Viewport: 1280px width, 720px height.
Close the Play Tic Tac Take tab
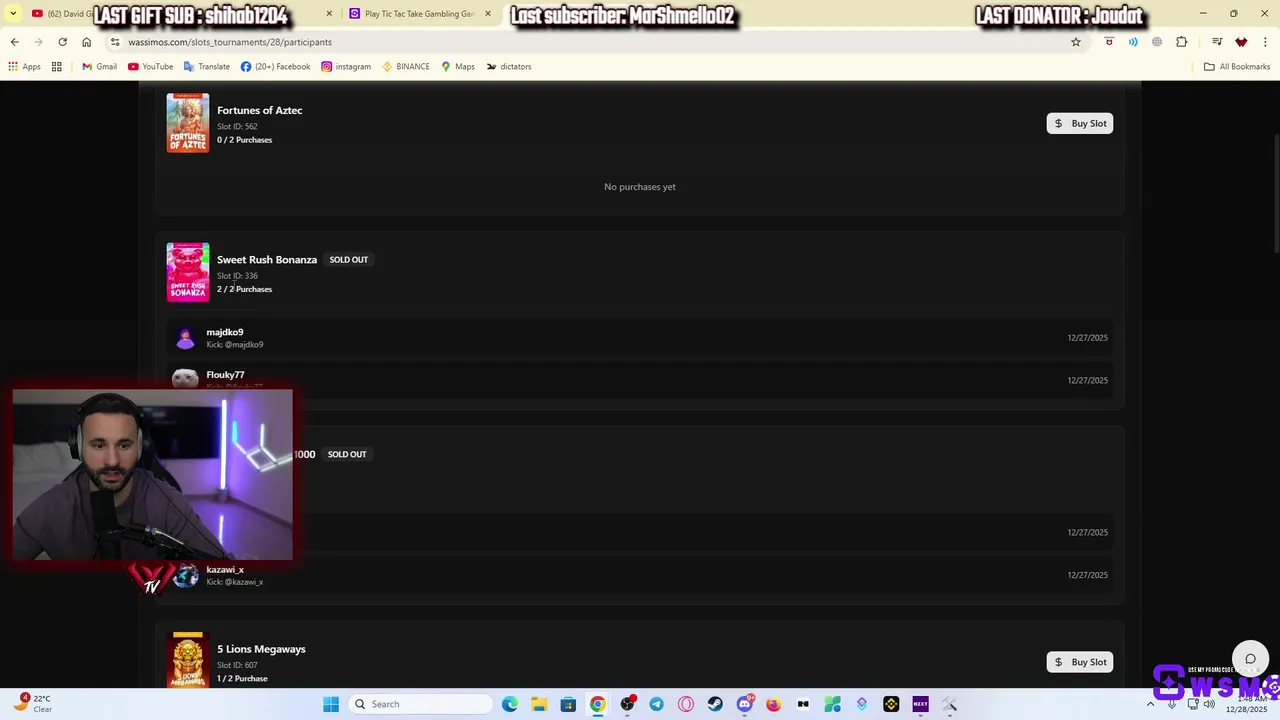[x=488, y=14]
